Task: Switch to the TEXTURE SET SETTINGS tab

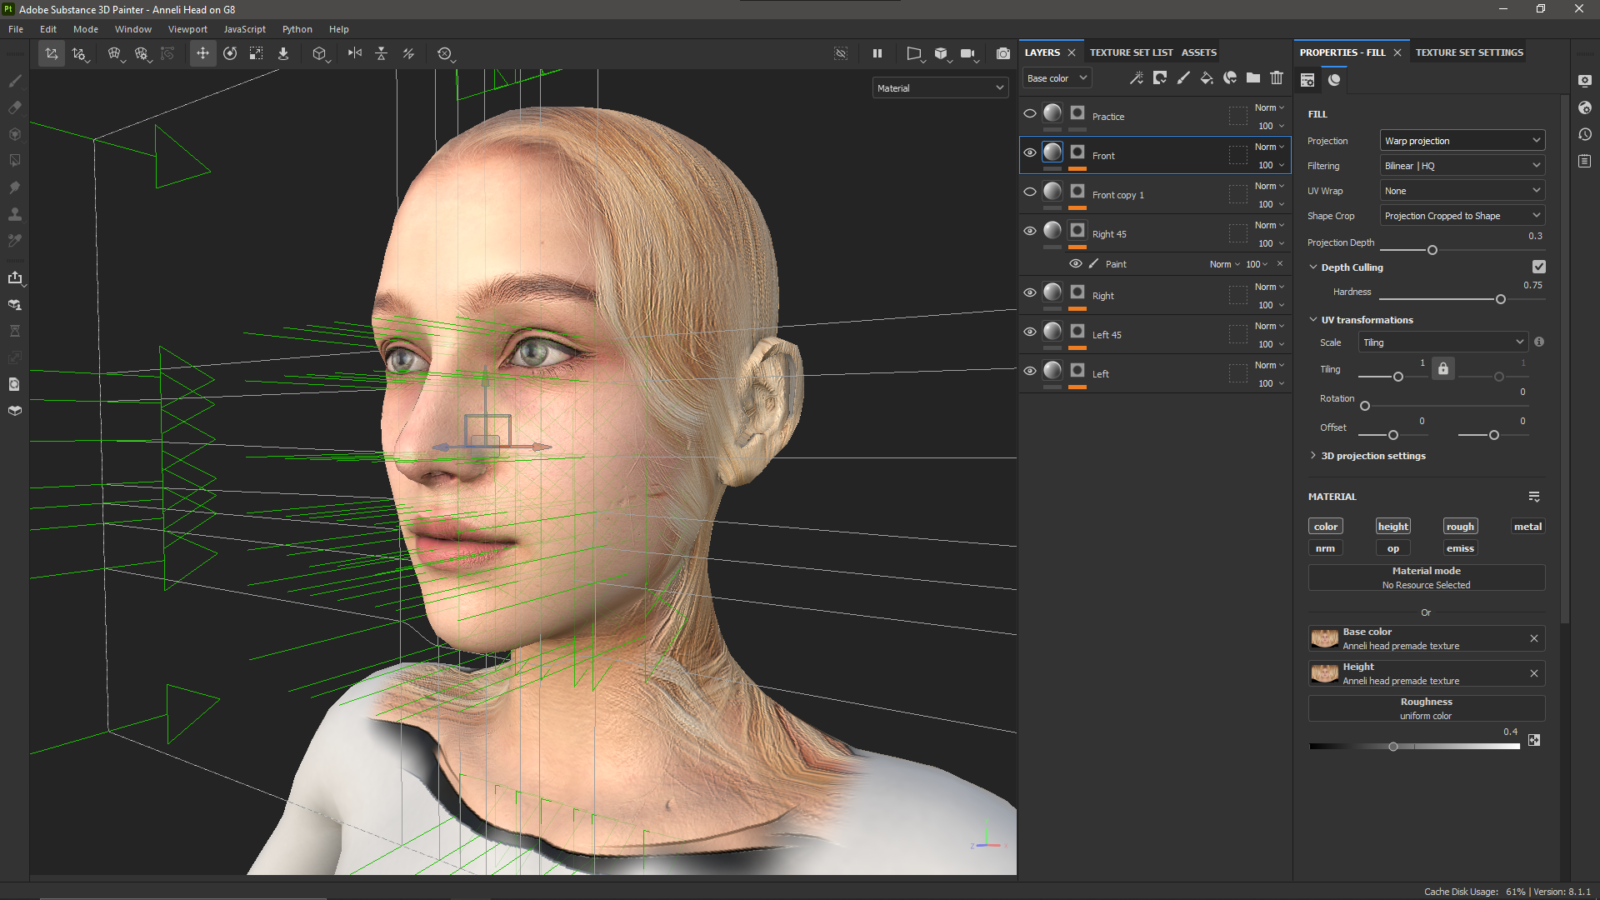Action: 1469,52
